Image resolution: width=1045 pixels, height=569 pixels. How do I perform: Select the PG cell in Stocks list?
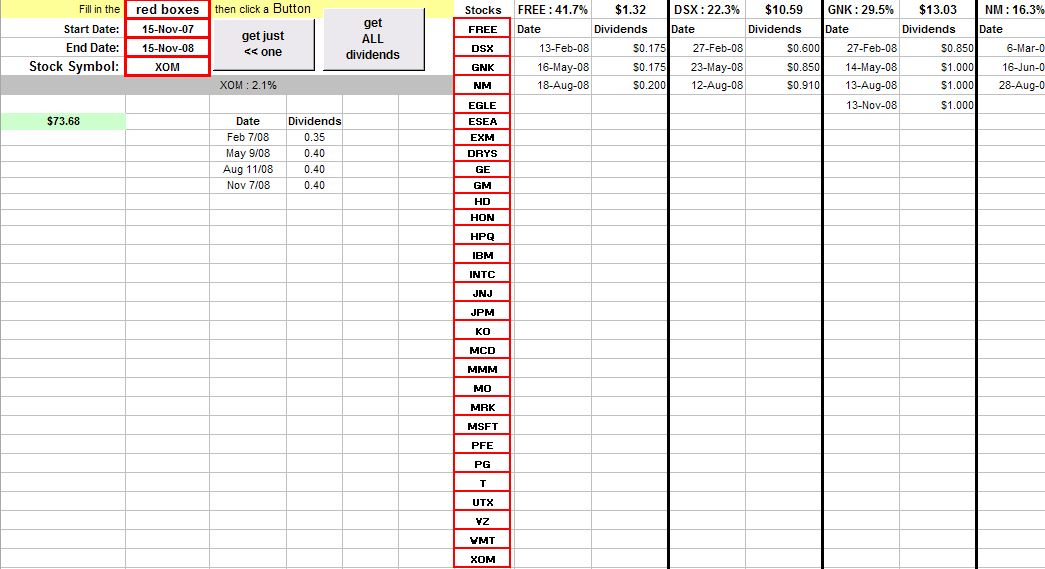point(483,464)
